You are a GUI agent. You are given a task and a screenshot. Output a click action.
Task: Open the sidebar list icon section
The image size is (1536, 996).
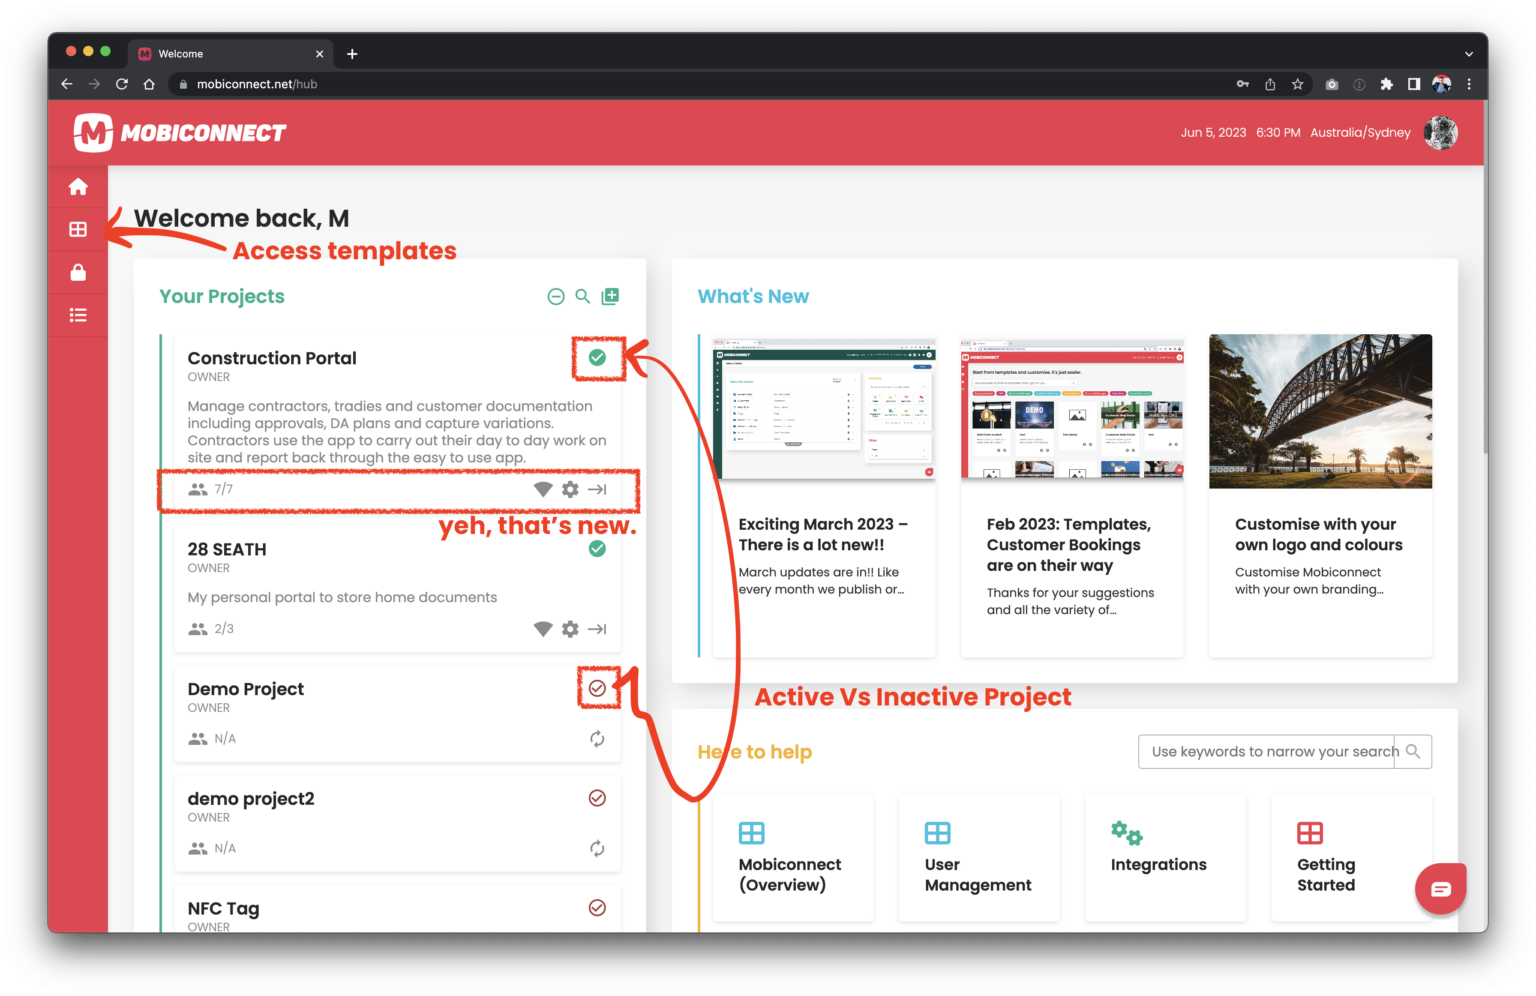point(78,314)
